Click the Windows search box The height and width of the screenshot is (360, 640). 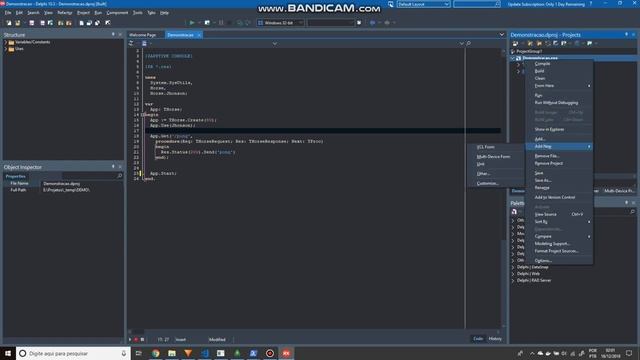click(x=73, y=353)
